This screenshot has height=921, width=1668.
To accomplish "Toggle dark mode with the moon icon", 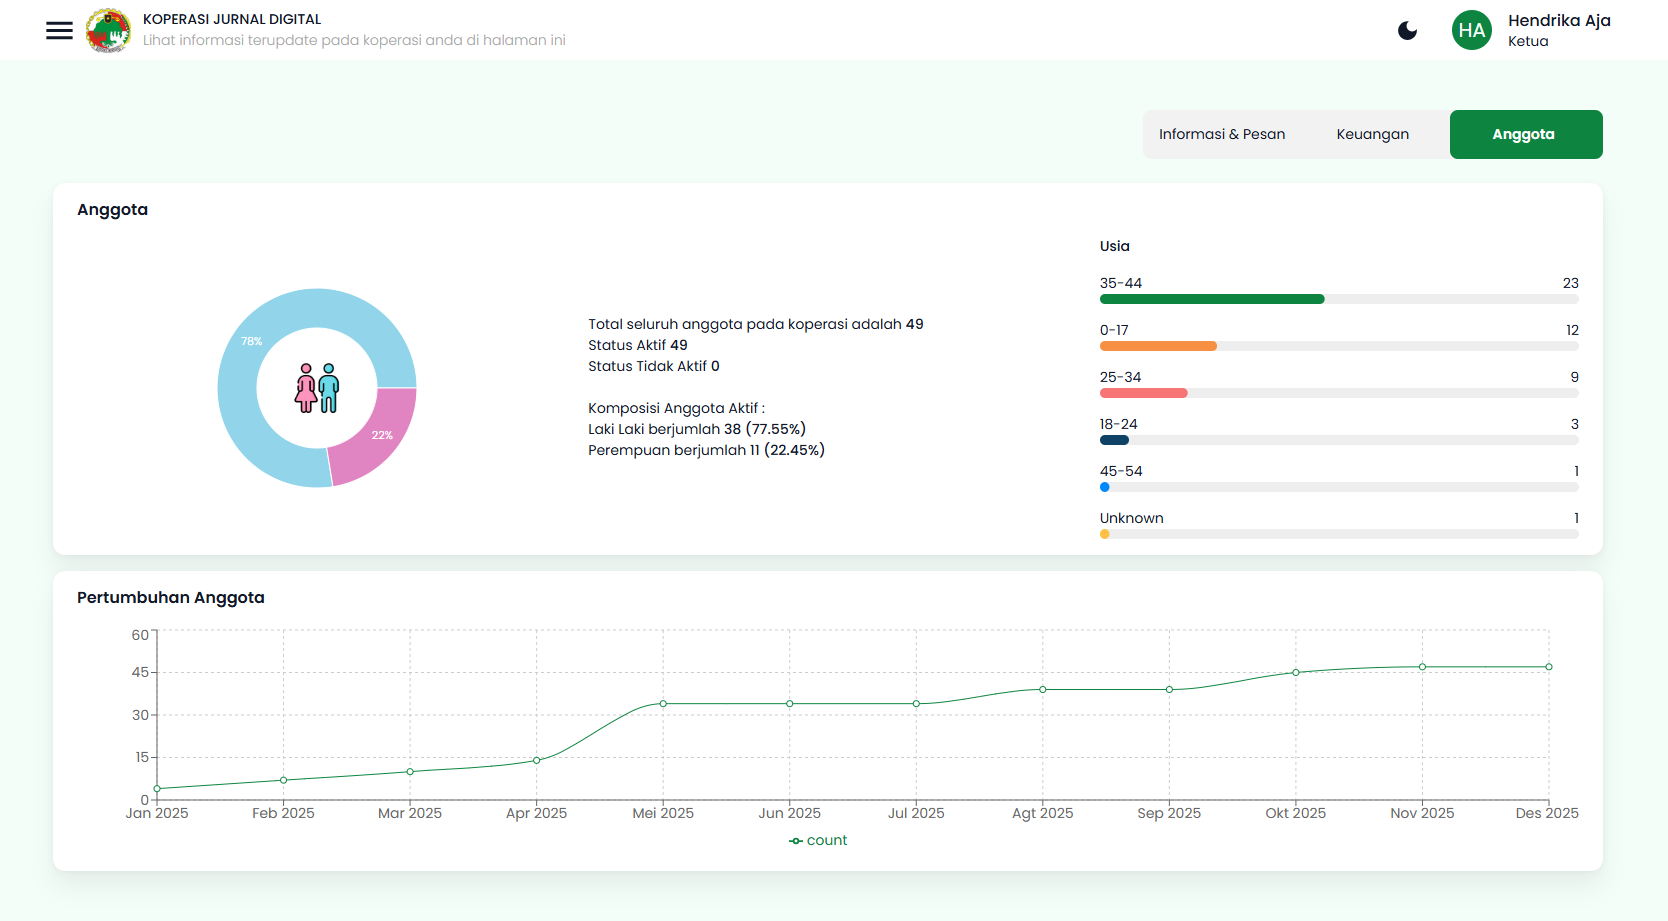I will [1407, 30].
